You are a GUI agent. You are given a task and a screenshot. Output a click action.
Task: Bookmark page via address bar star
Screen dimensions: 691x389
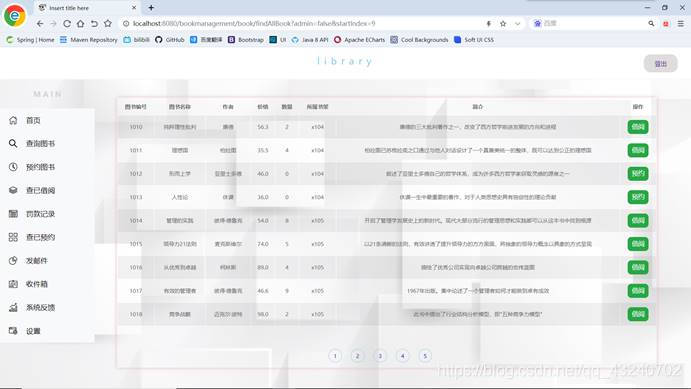click(x=503, y=23)
